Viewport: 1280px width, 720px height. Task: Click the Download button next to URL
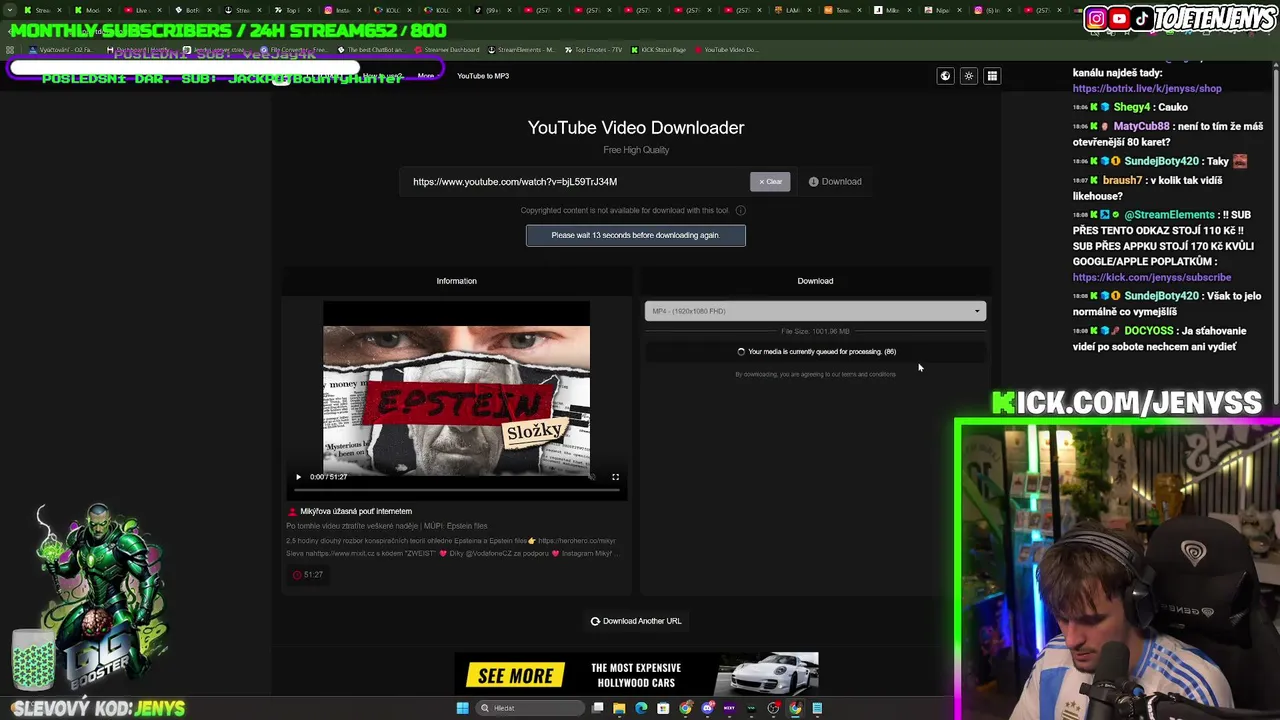tap(835, 182)
